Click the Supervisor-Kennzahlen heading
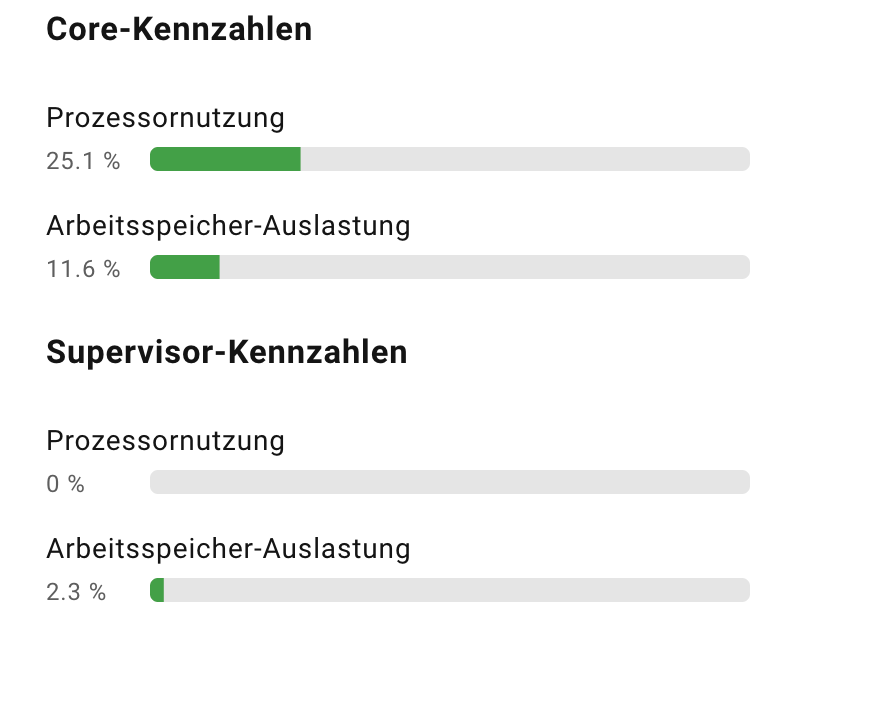 pyautogui.click(x=227, y=352)
